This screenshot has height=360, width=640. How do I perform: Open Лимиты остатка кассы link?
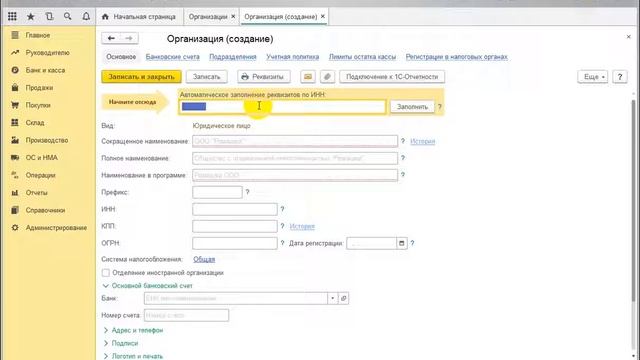pos(362,57)
